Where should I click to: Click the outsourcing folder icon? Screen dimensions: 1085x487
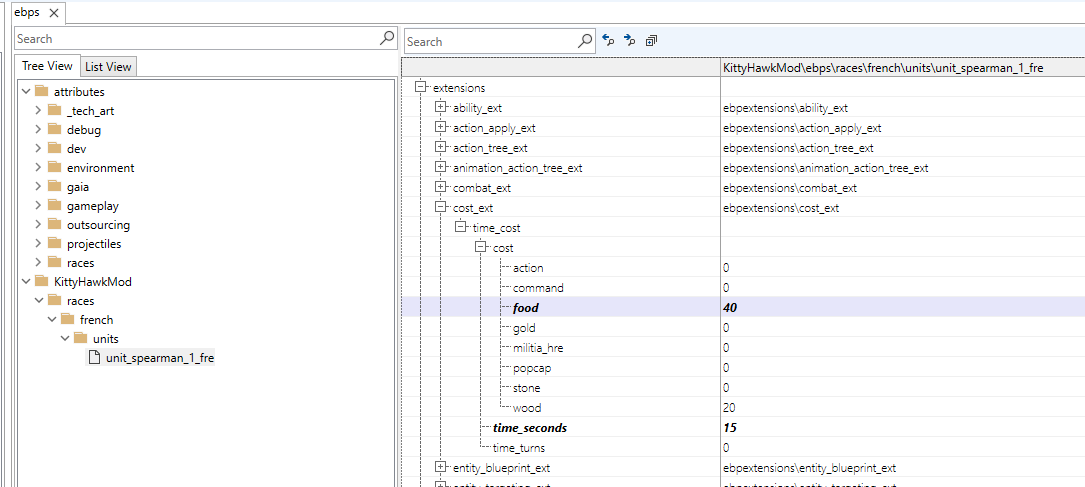(54, 225)
